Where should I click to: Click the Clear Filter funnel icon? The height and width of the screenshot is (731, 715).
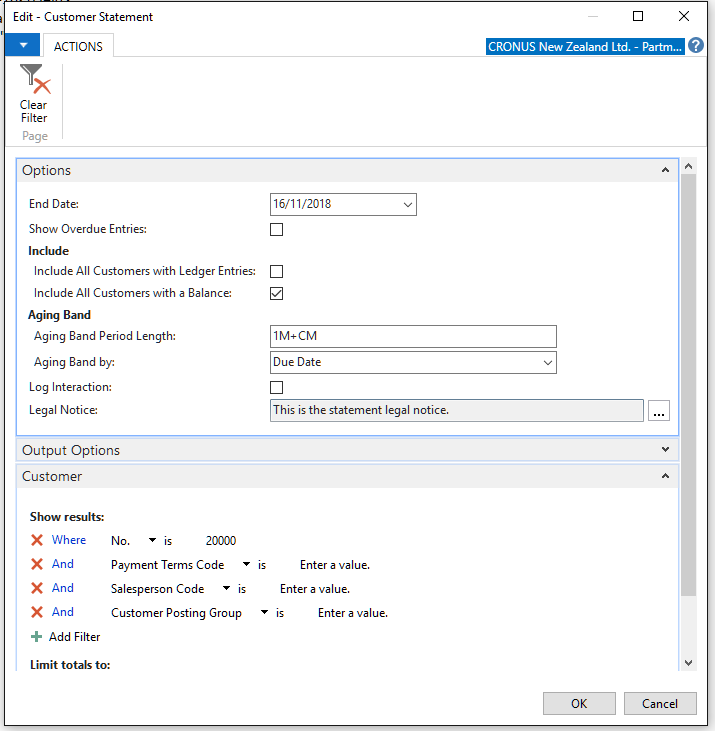click(x=35, y=79)
